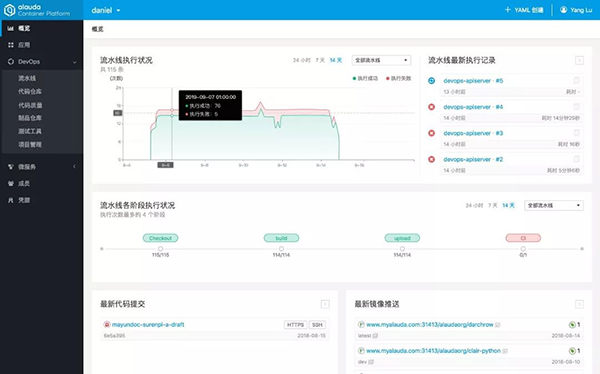Select 14 days tab in stage status

point(508,206)
